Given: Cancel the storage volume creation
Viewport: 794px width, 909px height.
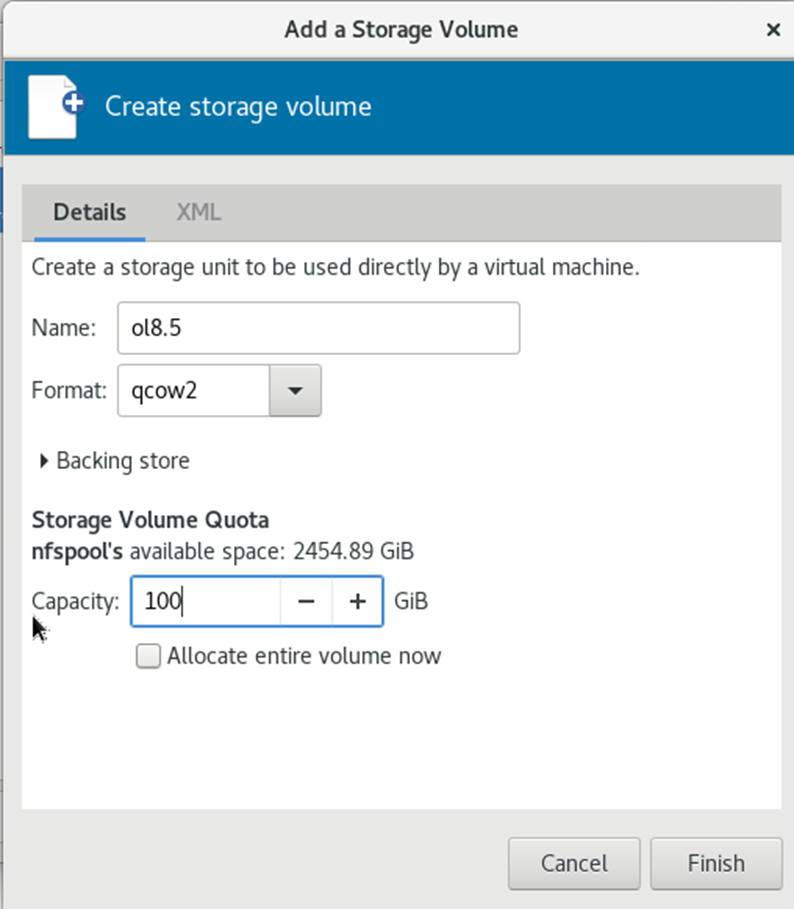Looking at the screenshot, I should [574, 863].
